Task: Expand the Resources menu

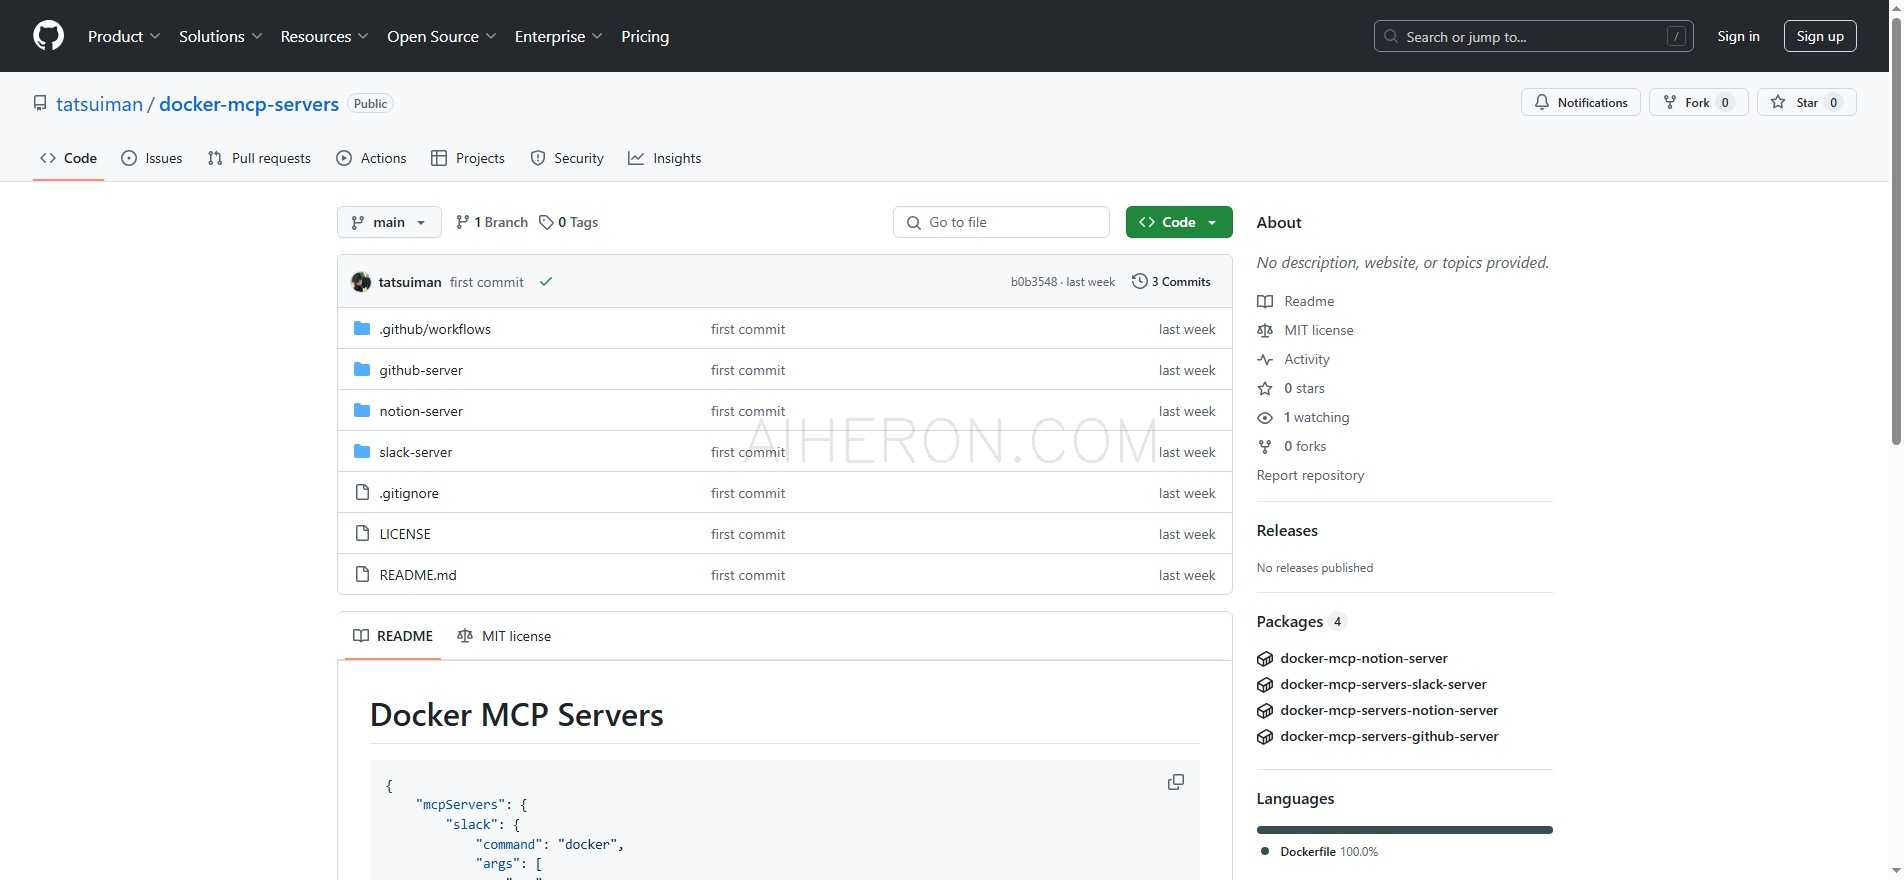Action: click(324, 36)
